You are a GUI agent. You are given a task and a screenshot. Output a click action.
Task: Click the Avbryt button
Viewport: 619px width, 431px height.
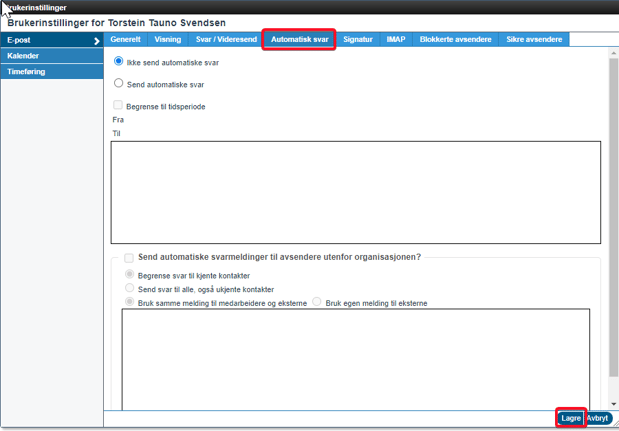pos(598,419)
